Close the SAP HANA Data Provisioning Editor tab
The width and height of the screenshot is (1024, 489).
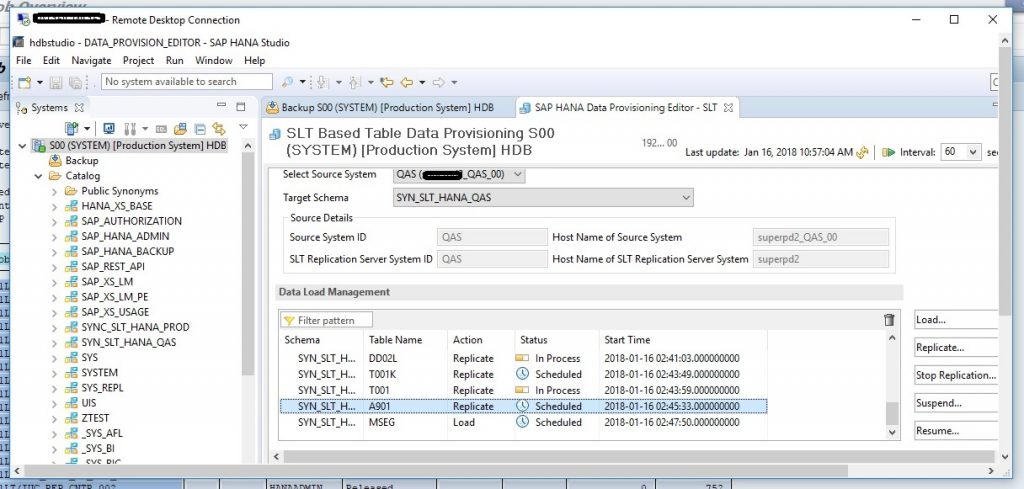click(x=729, y=108)
